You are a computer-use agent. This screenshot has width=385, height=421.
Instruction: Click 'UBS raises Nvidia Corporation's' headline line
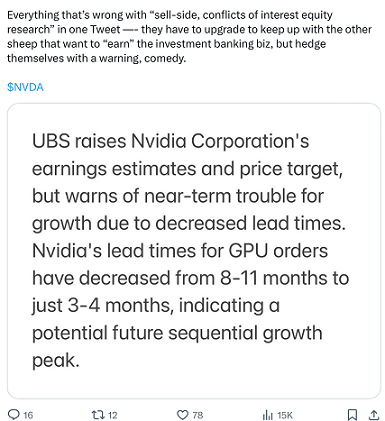click(170, 141)
